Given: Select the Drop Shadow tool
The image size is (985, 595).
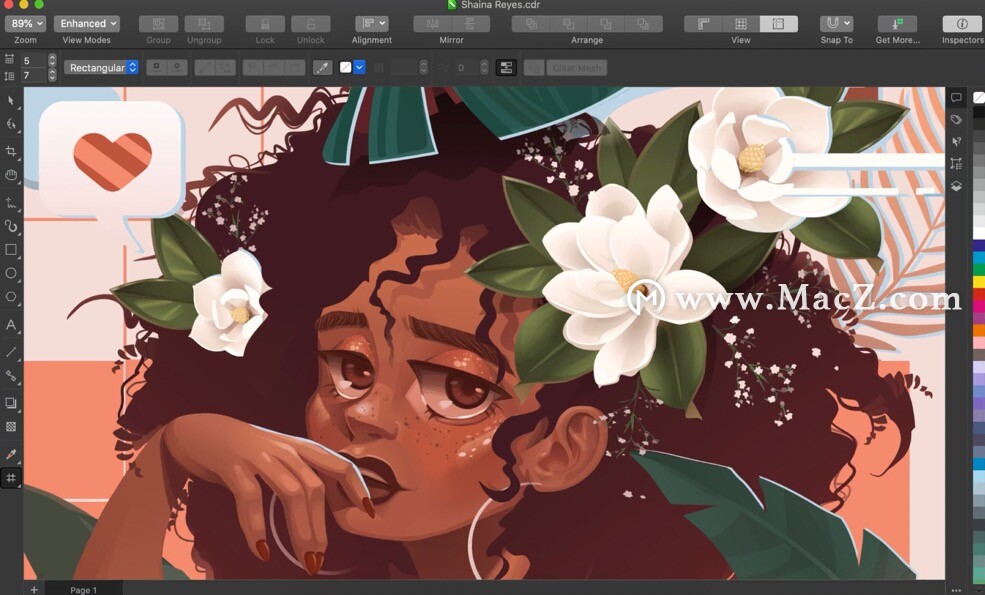Looking at the screenshot, I should coord(11,403).
